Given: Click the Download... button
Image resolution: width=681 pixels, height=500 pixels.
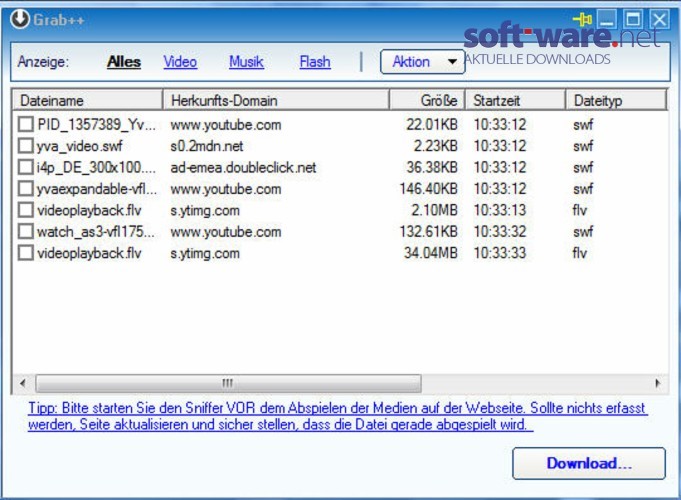Looking at the screenshot, I should point(589,463).
